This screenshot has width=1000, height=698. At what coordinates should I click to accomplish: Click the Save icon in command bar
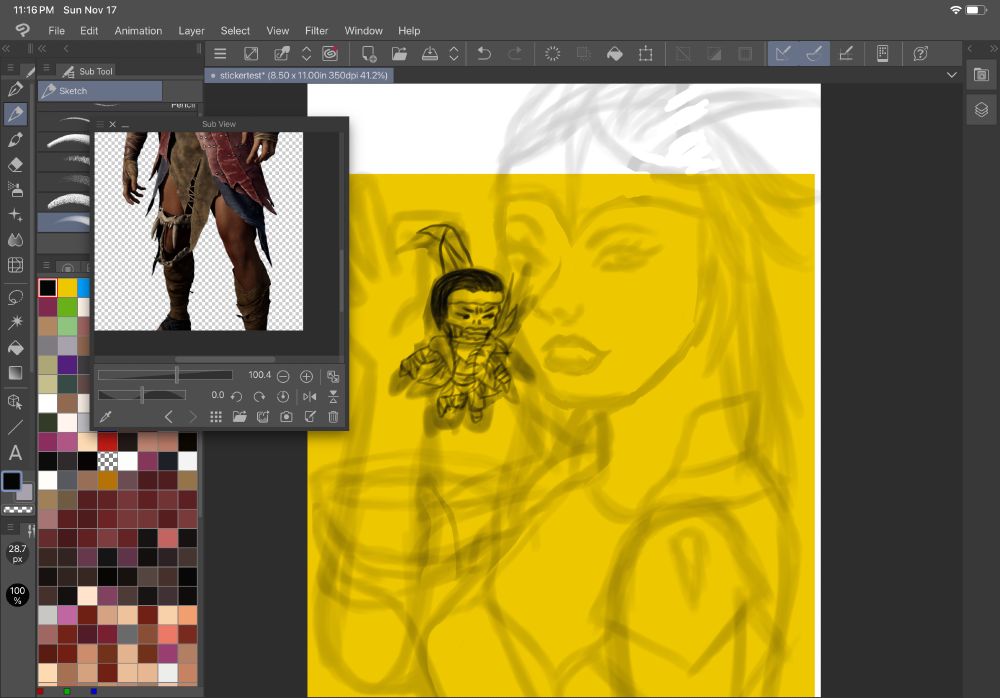430,54
